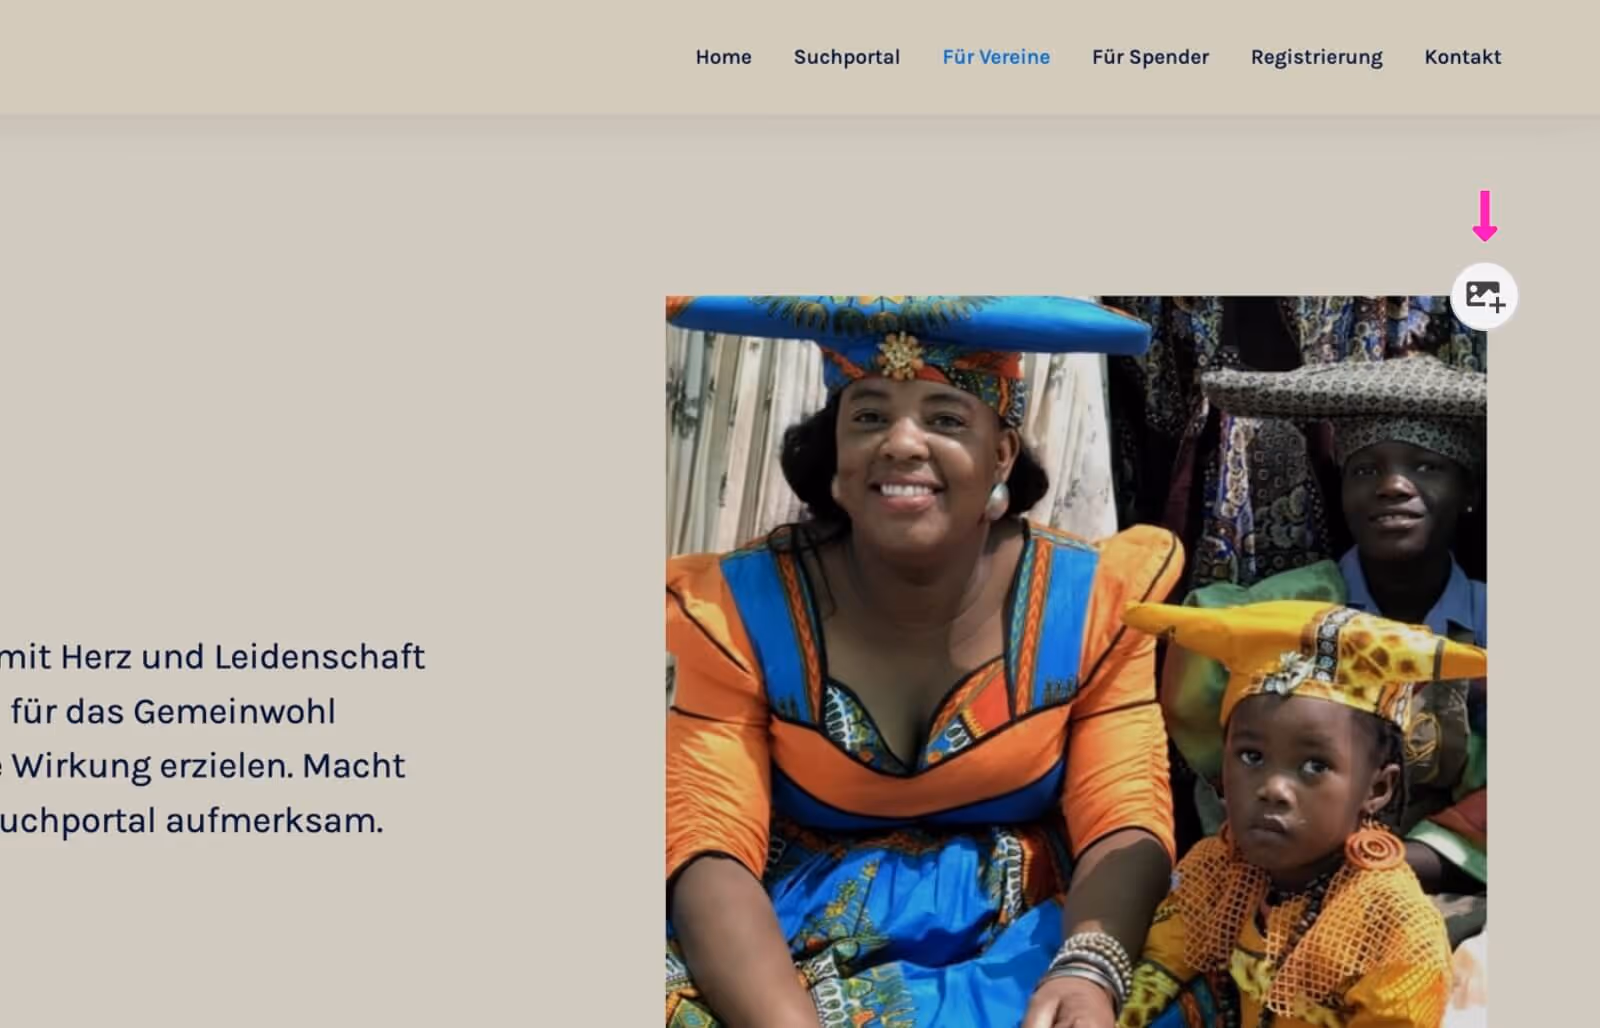Click the text ending with 'aufmerksam.'
The height and width of the screenshot is (1028, 1600).
191,821
